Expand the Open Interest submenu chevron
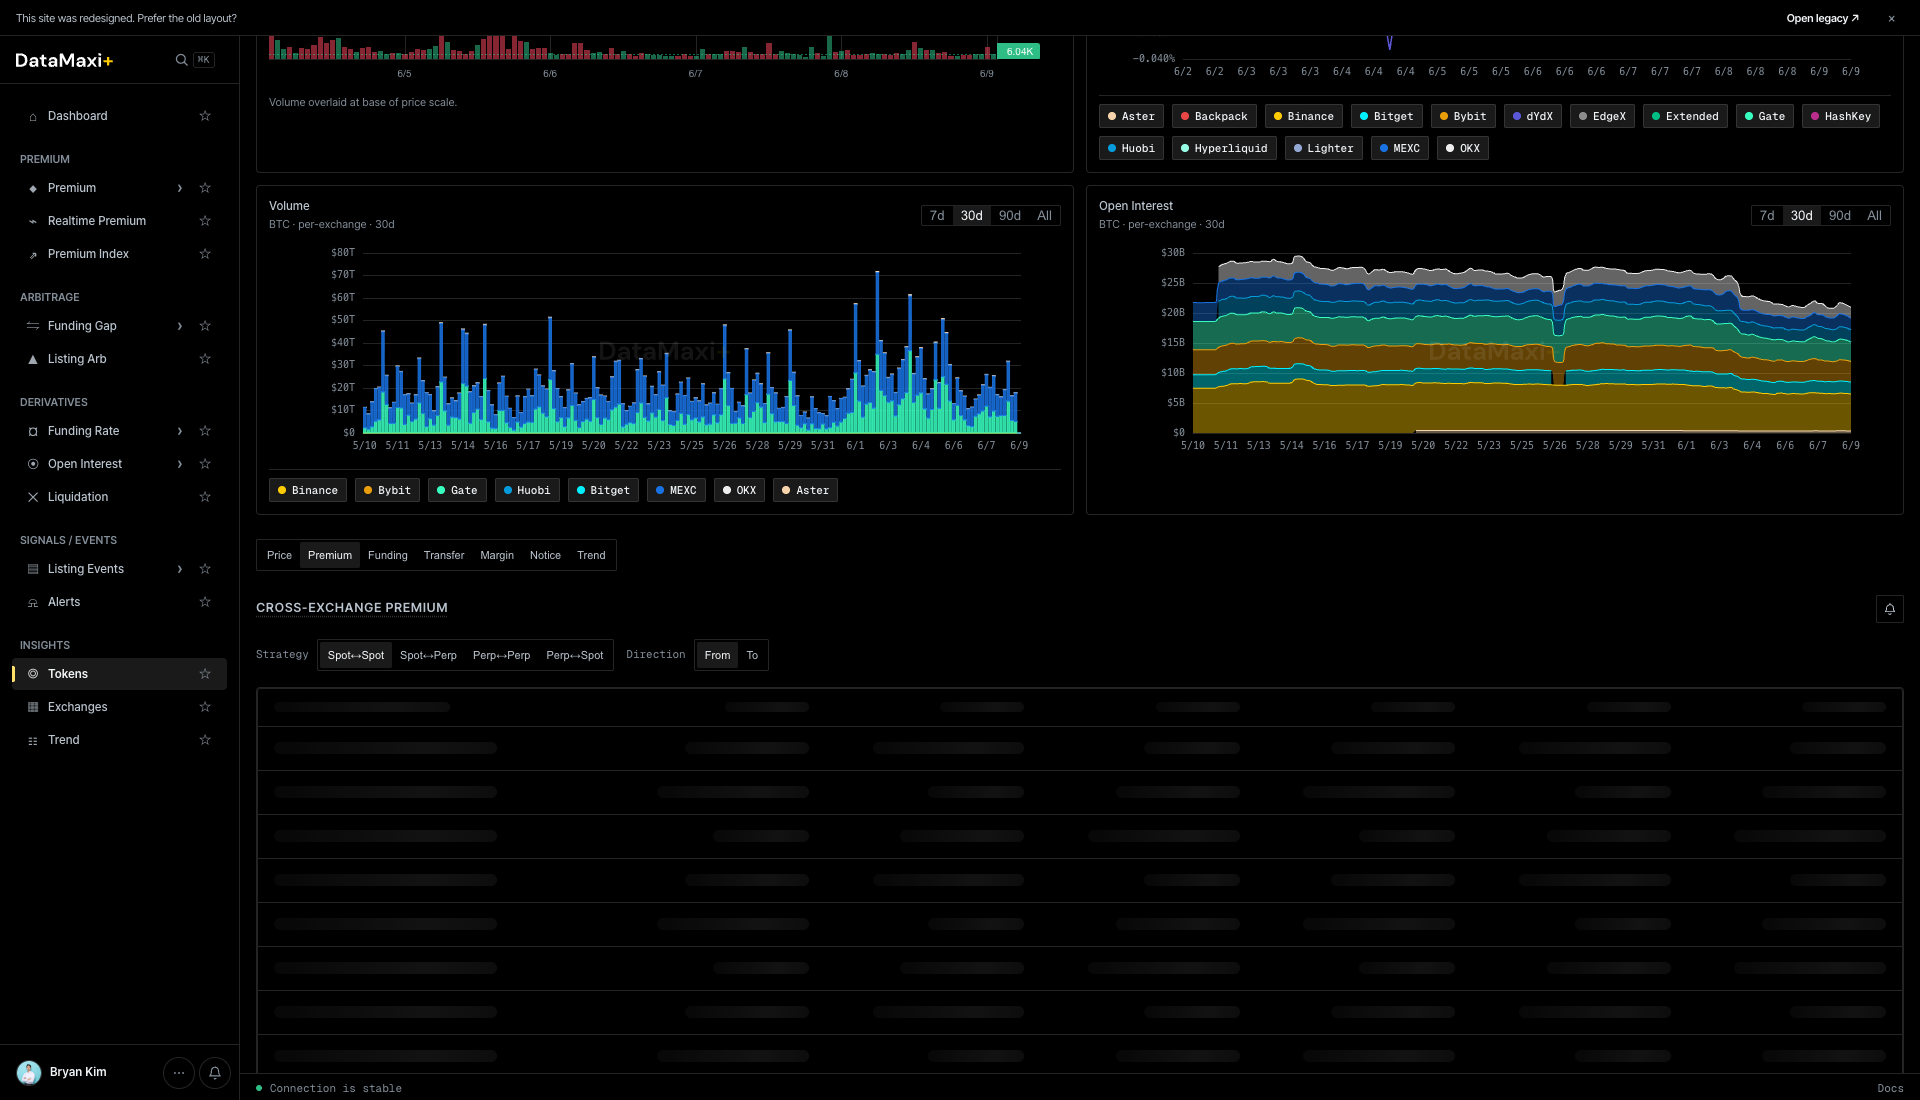Screen dimensions: 1920x1100 [x=180, y=464]
